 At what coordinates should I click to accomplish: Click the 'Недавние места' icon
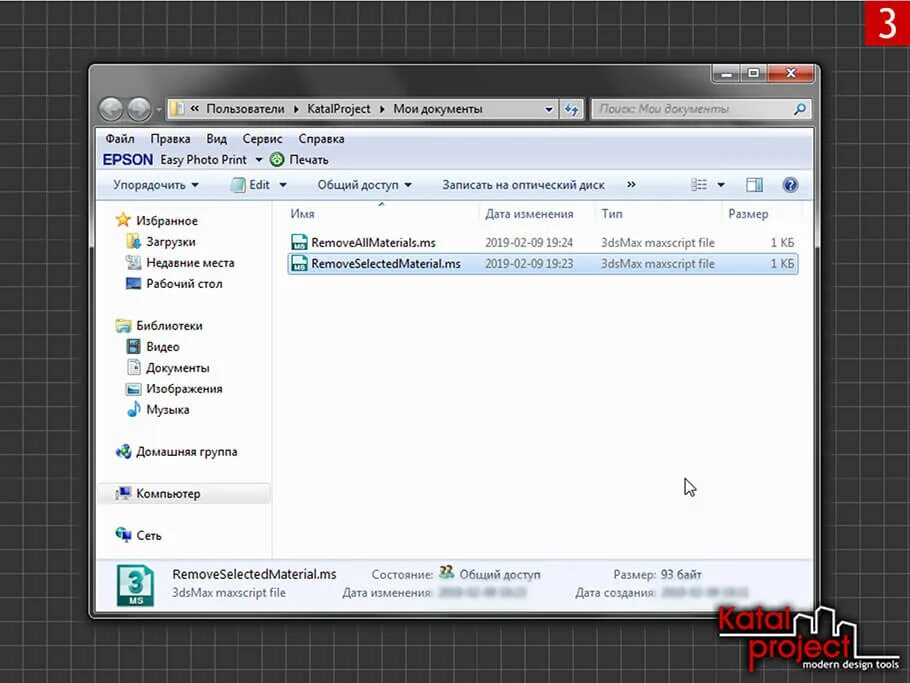pyautogui.click(x=133, y=262)
